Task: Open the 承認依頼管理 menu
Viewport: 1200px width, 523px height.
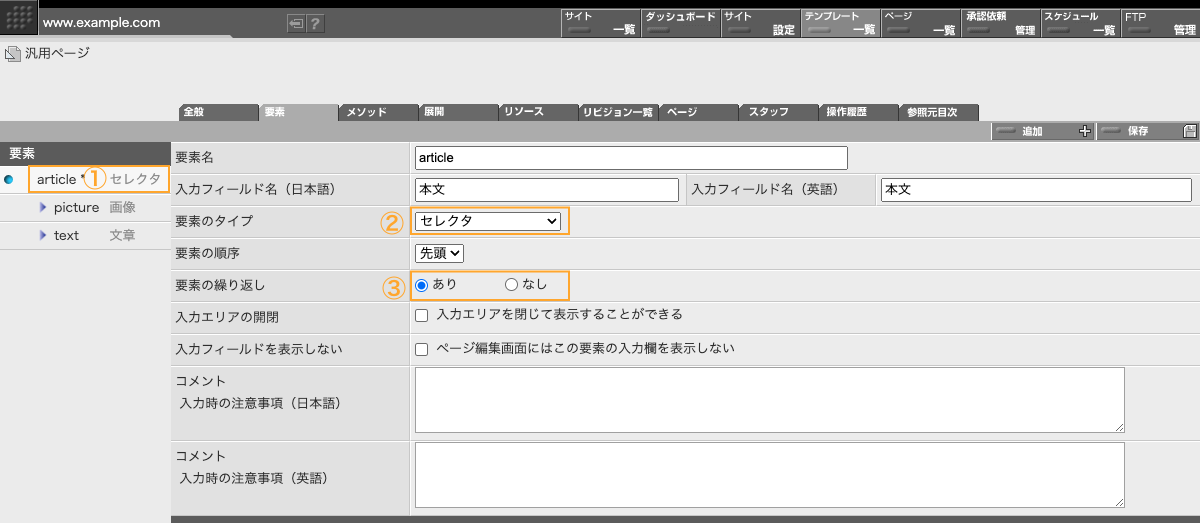Action: (1000, 23)
